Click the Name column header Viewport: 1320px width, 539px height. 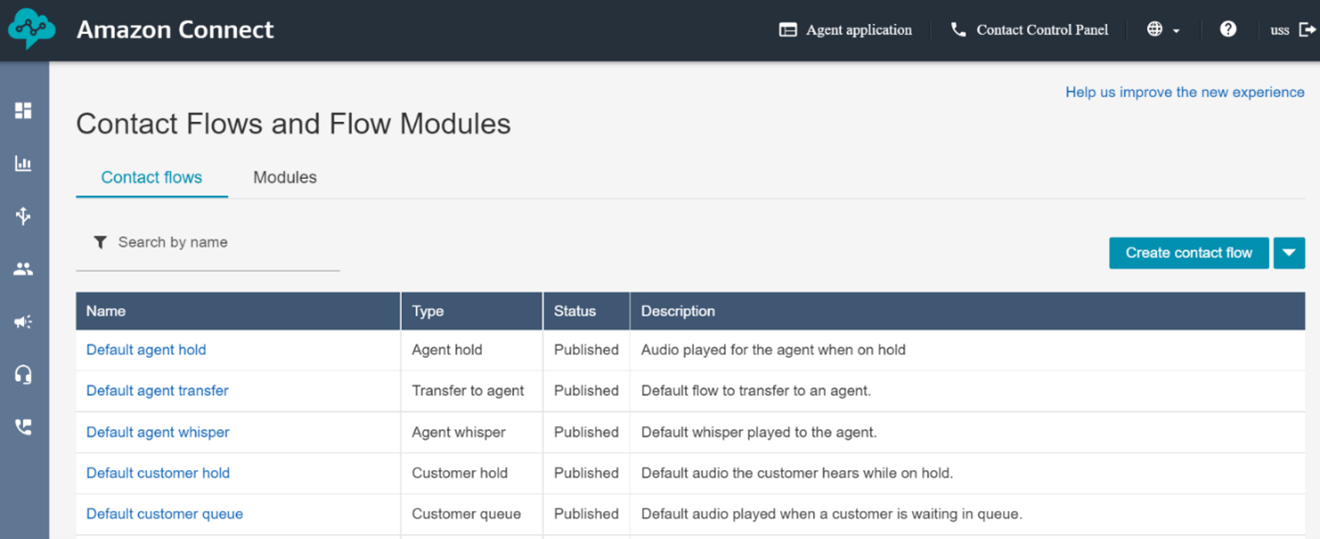(x=238, y=311)
